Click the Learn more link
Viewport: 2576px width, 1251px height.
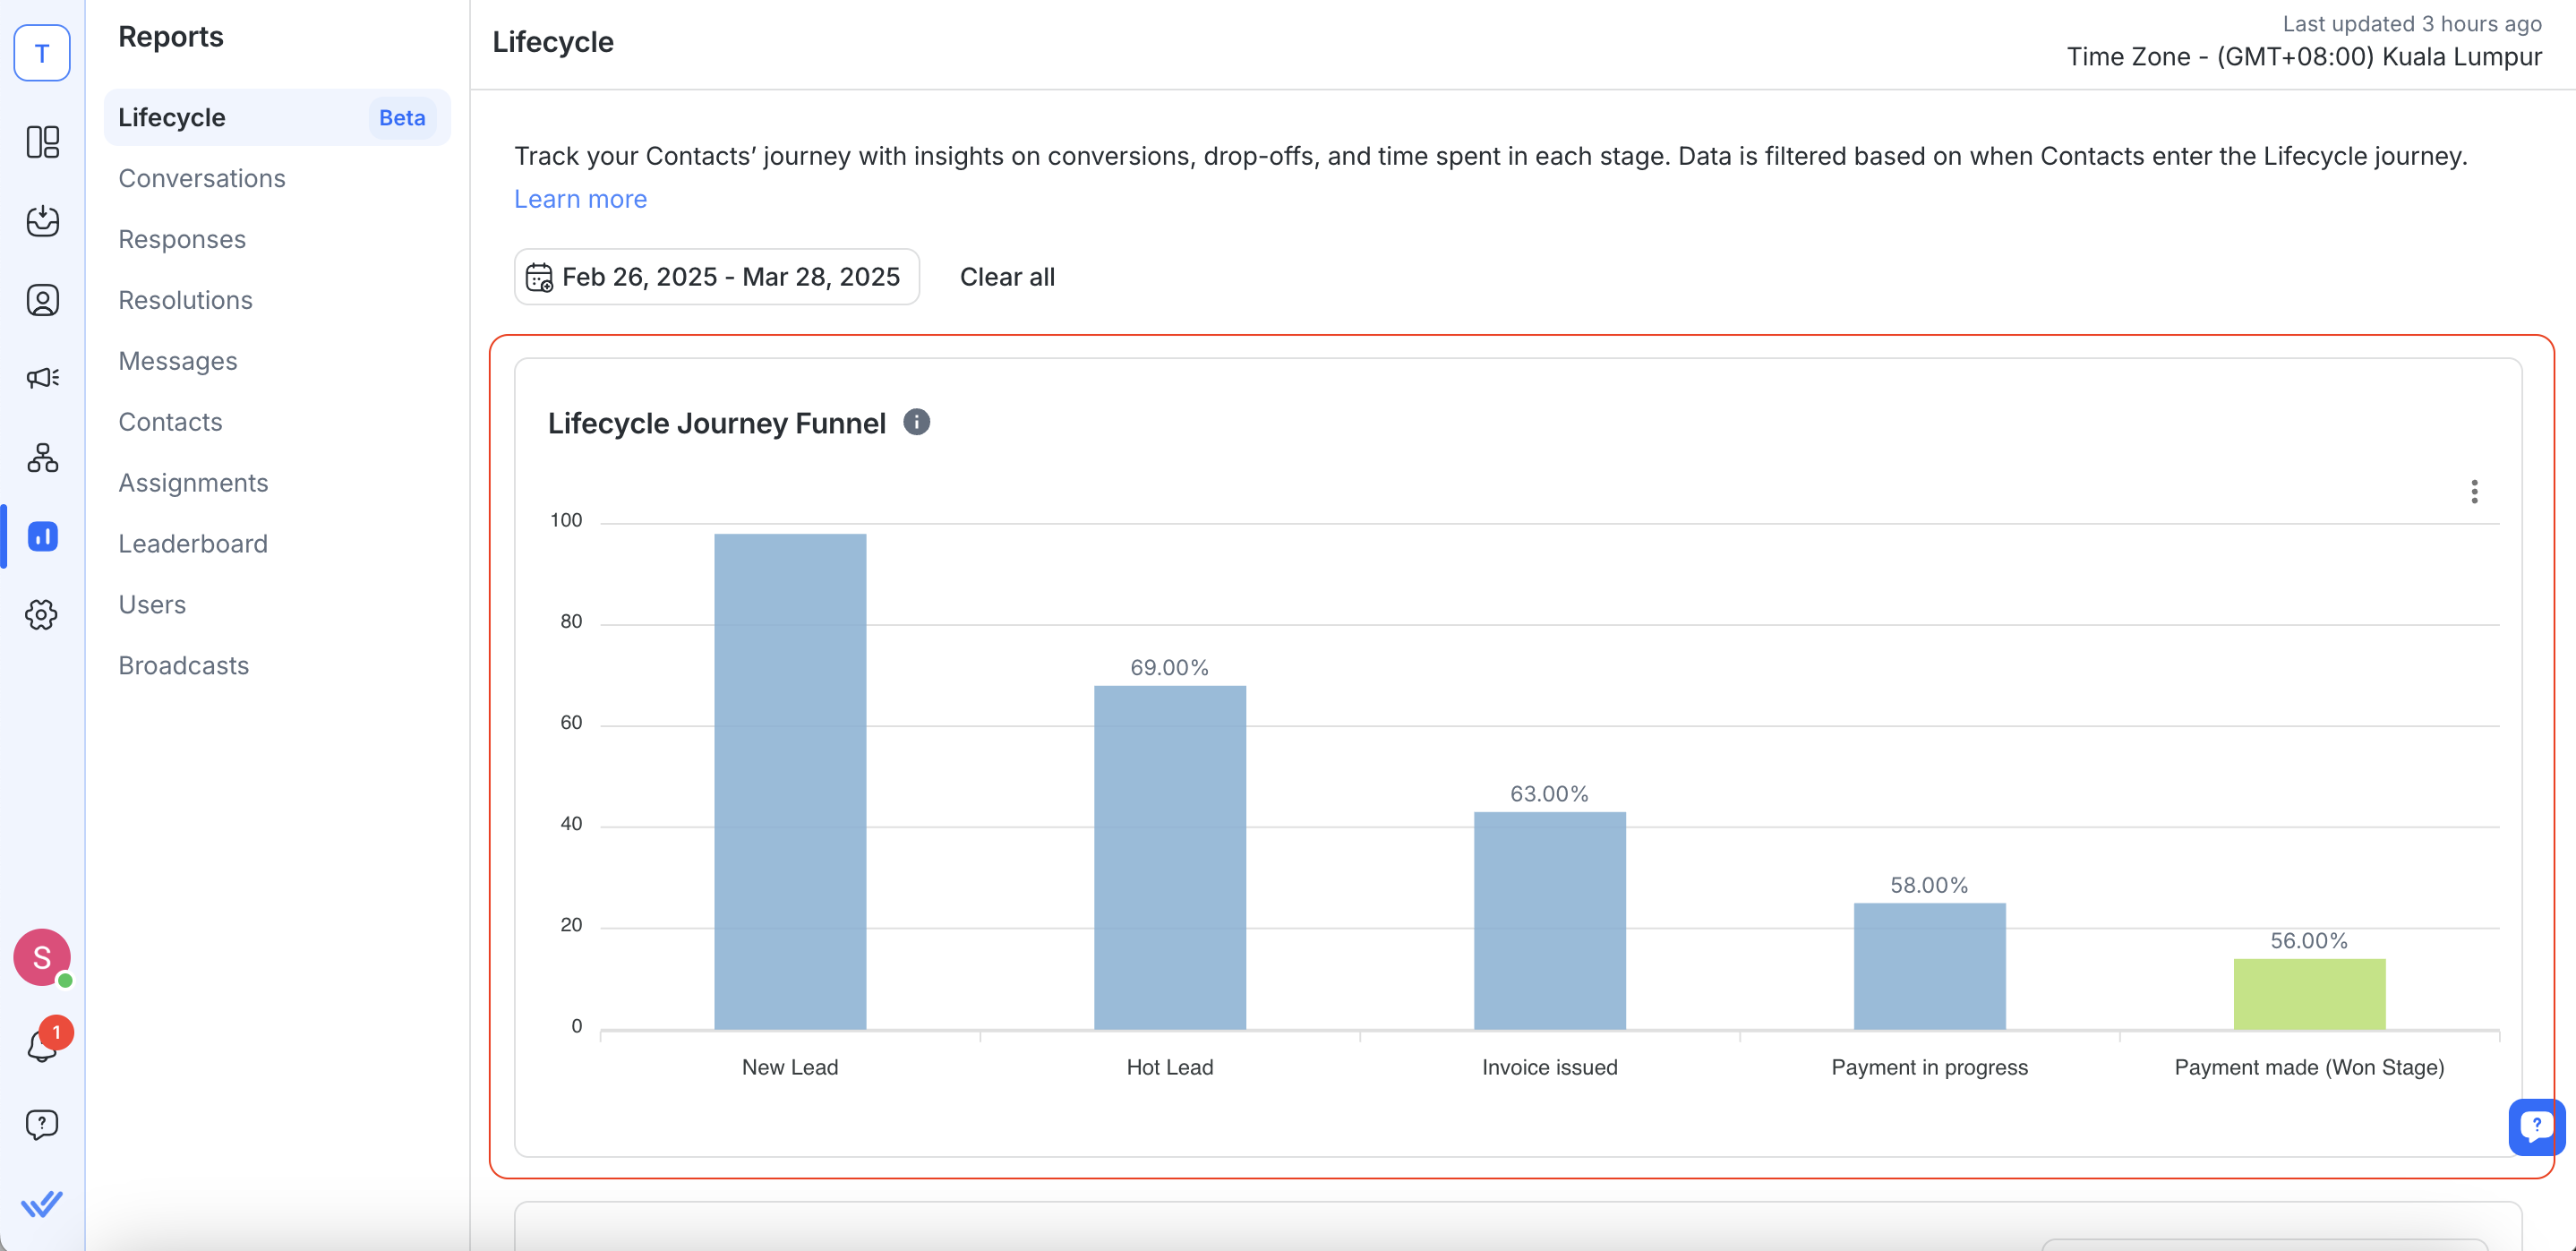pyautogui.click(x=580, y=199)
